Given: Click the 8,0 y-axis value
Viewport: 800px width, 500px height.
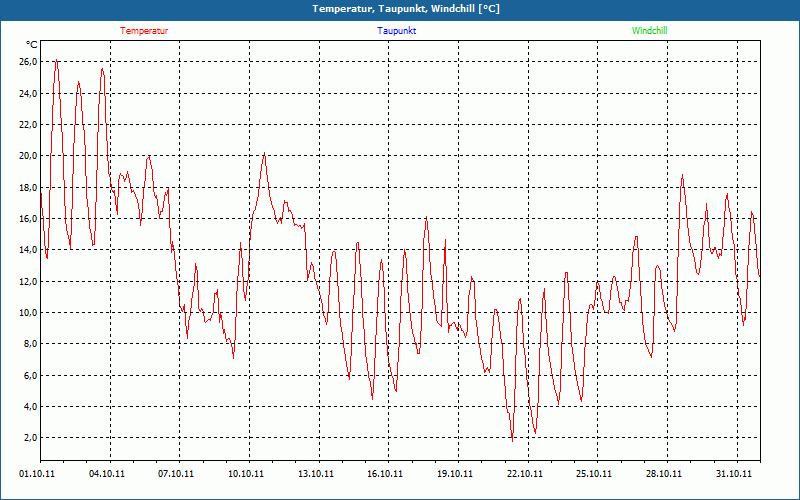Looking at the screenshot, I should [x=30, y=344].
